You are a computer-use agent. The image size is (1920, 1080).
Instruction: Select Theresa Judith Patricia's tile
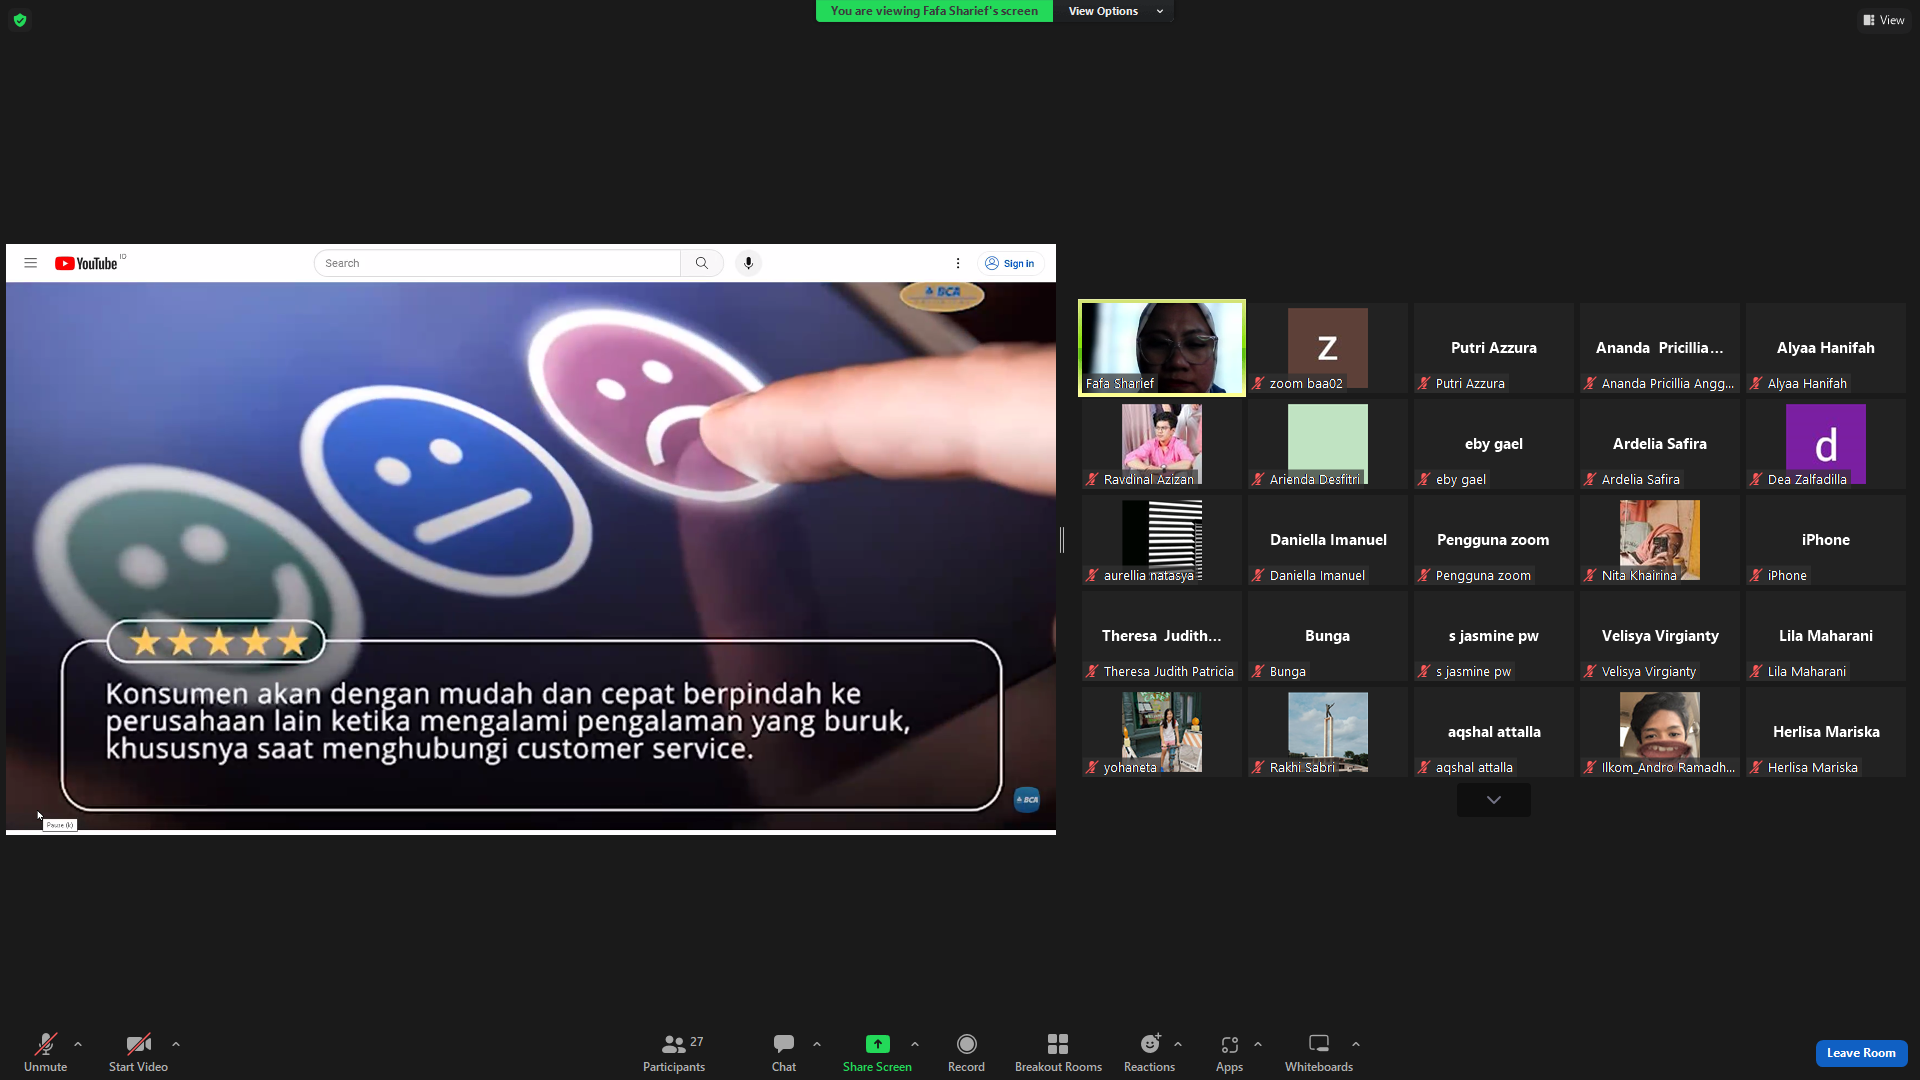coord(1162,636)
